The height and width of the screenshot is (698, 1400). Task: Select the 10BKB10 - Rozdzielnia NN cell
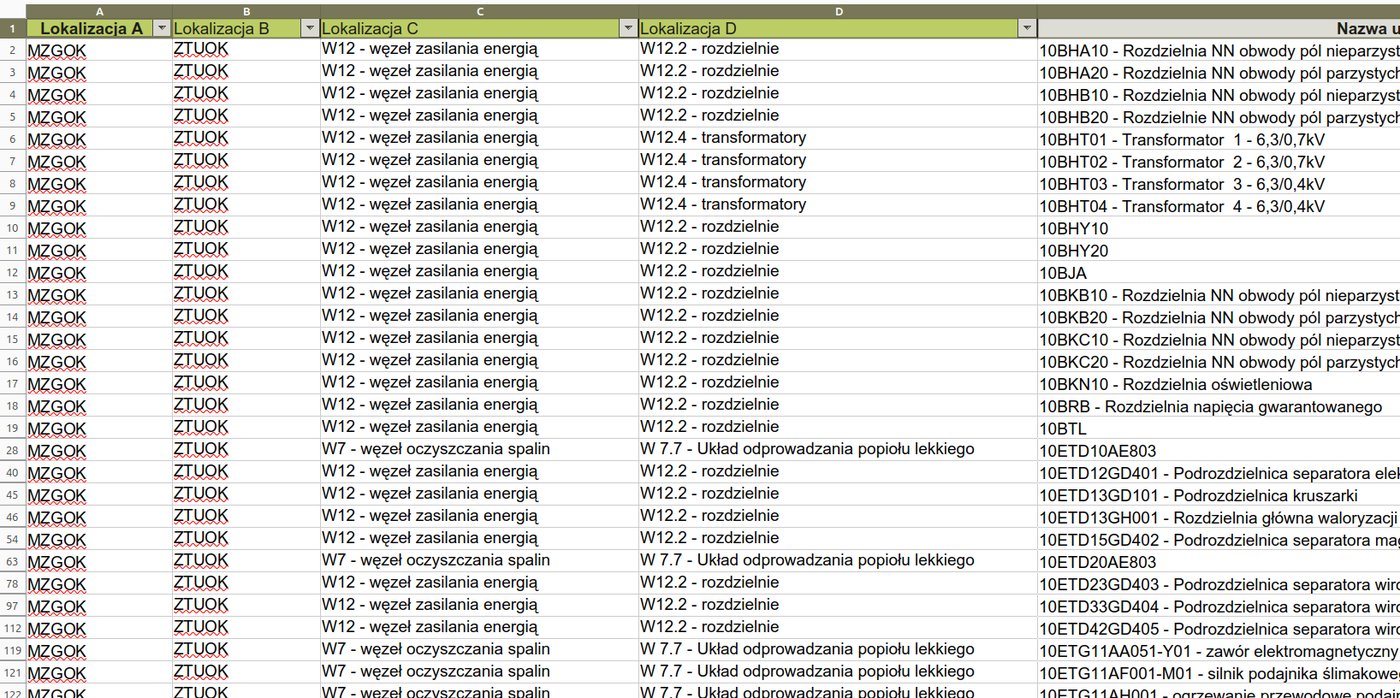(1218, 294)
